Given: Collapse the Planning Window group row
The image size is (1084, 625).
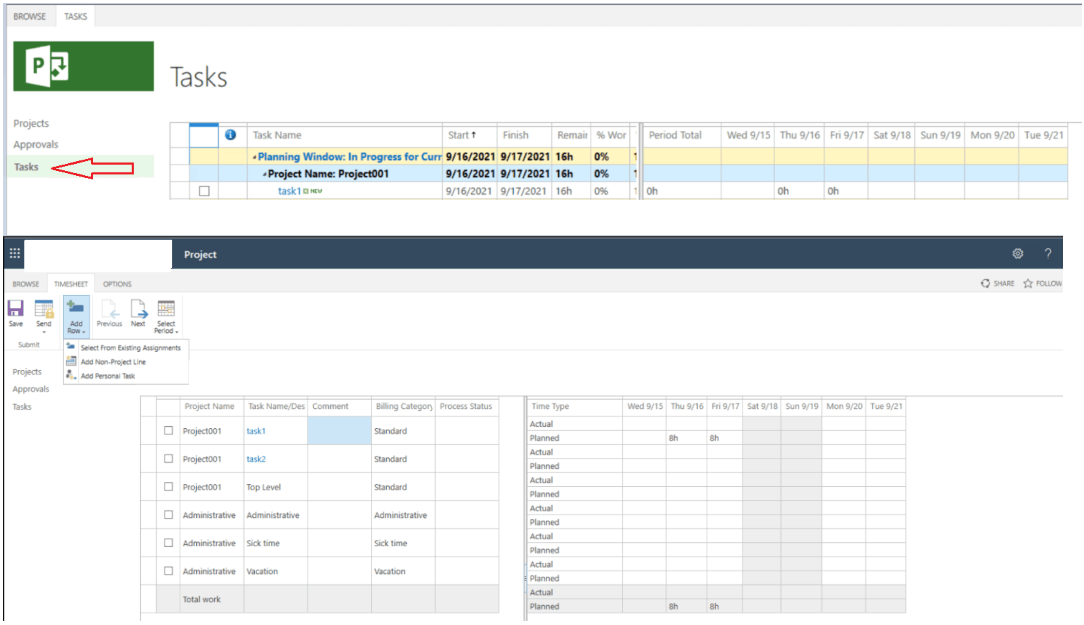Looking at the screenshot, I should [x=254, y=157].
